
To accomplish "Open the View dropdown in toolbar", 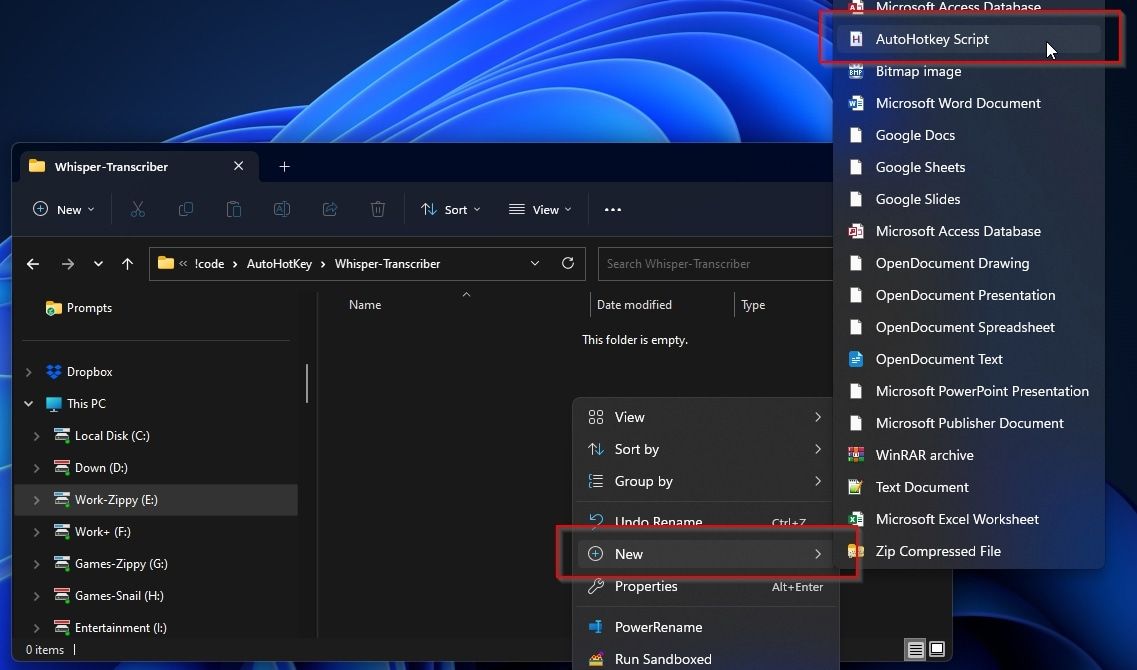I will [x=540, y=209].
